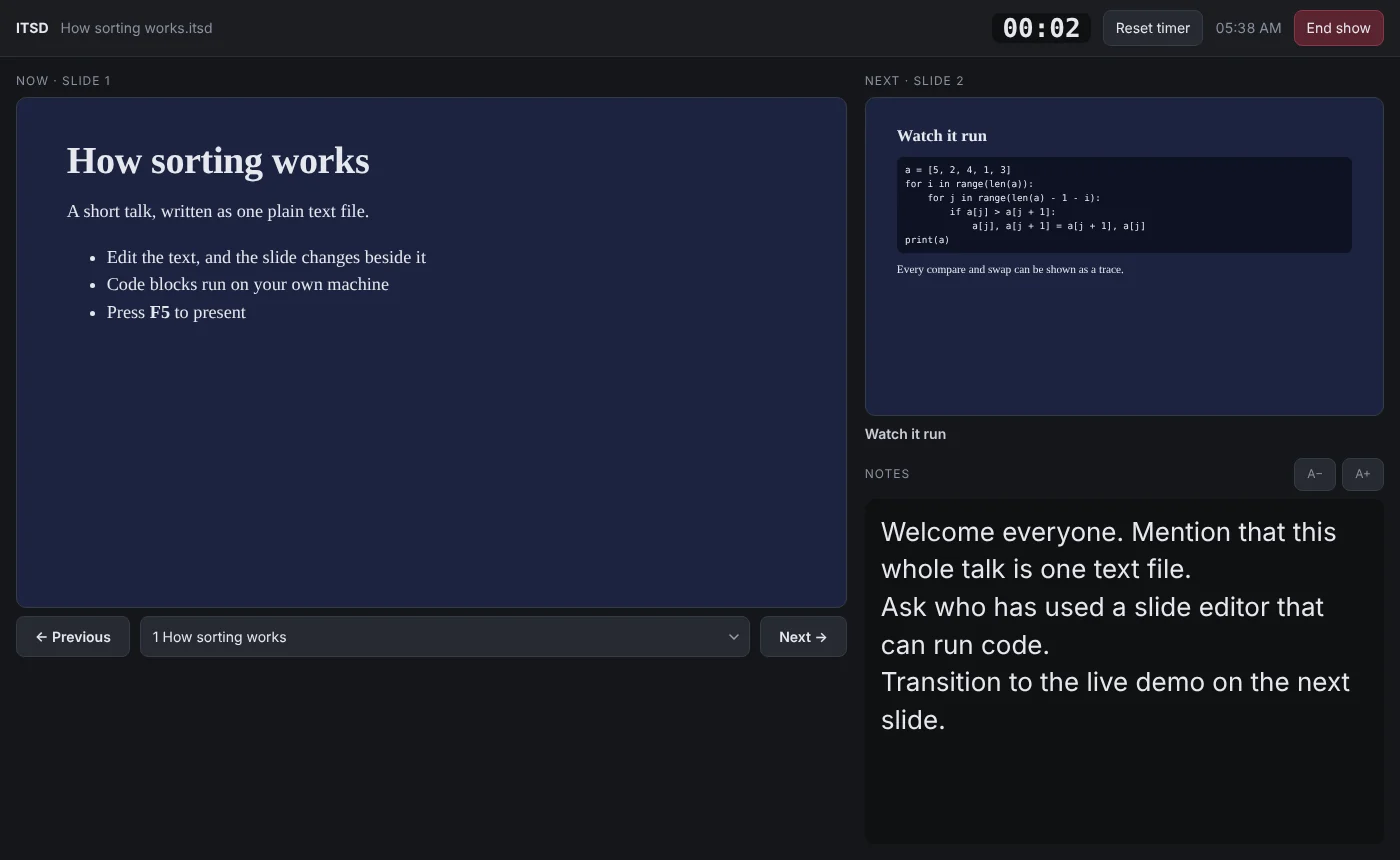
Task: Click the file name How sorting works.itsd
Action: click(x=136, y=28)
